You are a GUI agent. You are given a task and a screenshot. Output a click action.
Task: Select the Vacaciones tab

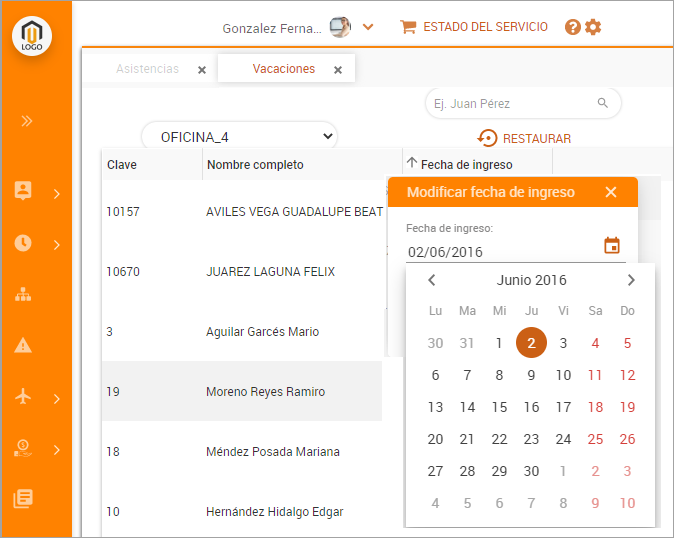[283, 69]
